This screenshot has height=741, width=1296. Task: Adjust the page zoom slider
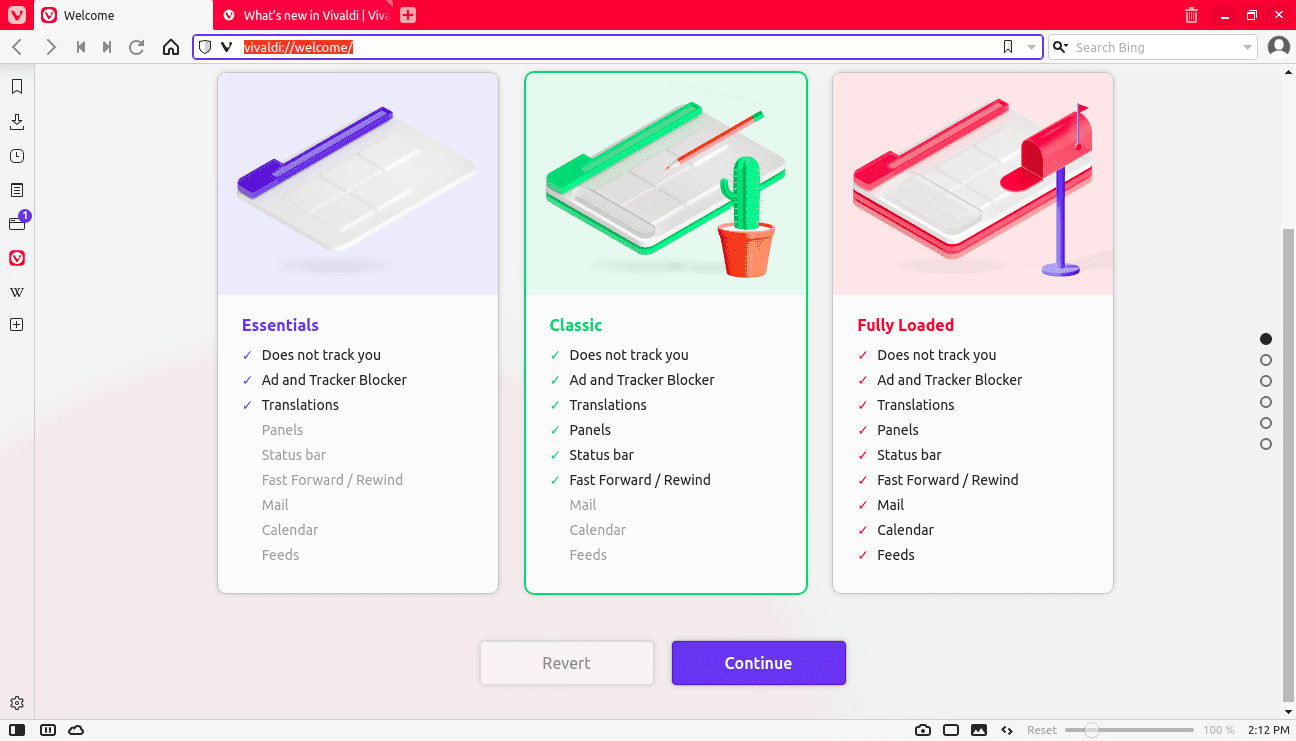1092,730
